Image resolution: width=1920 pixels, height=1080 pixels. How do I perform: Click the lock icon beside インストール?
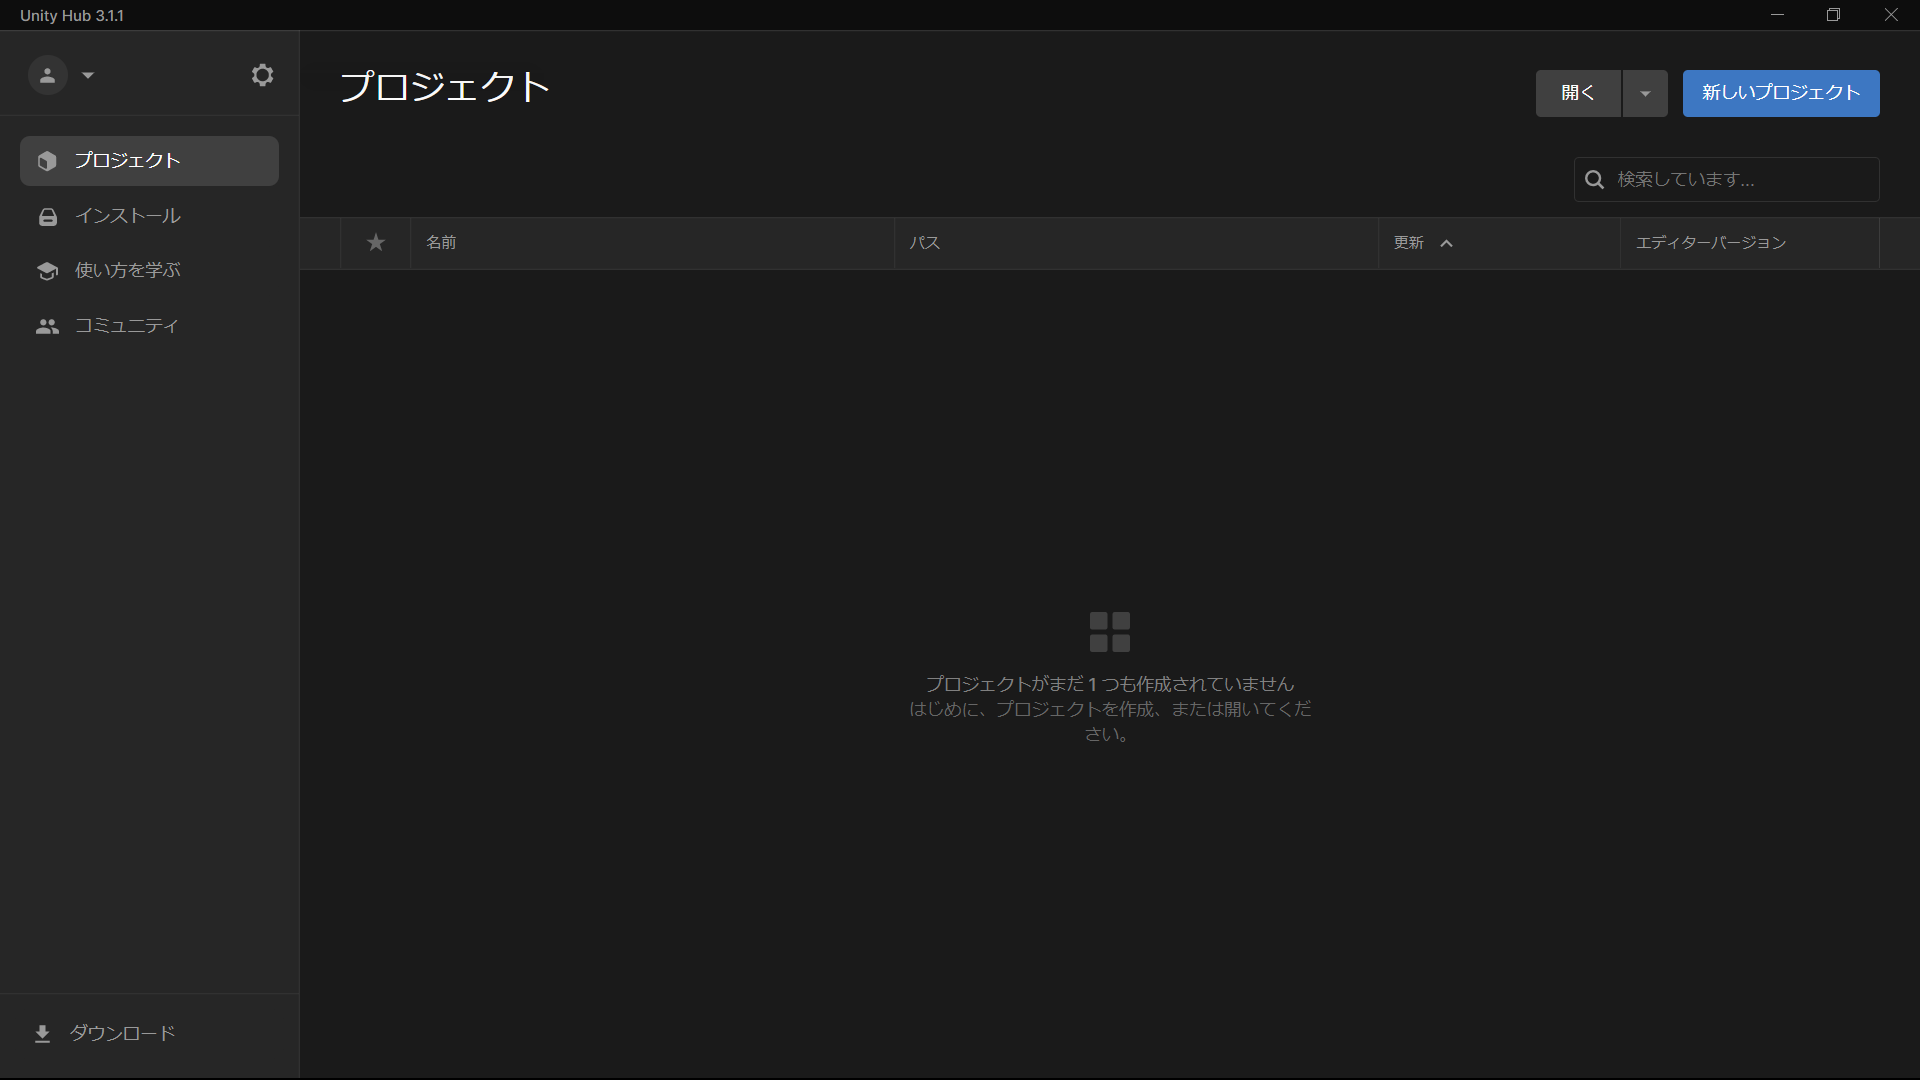pos(47,217)
